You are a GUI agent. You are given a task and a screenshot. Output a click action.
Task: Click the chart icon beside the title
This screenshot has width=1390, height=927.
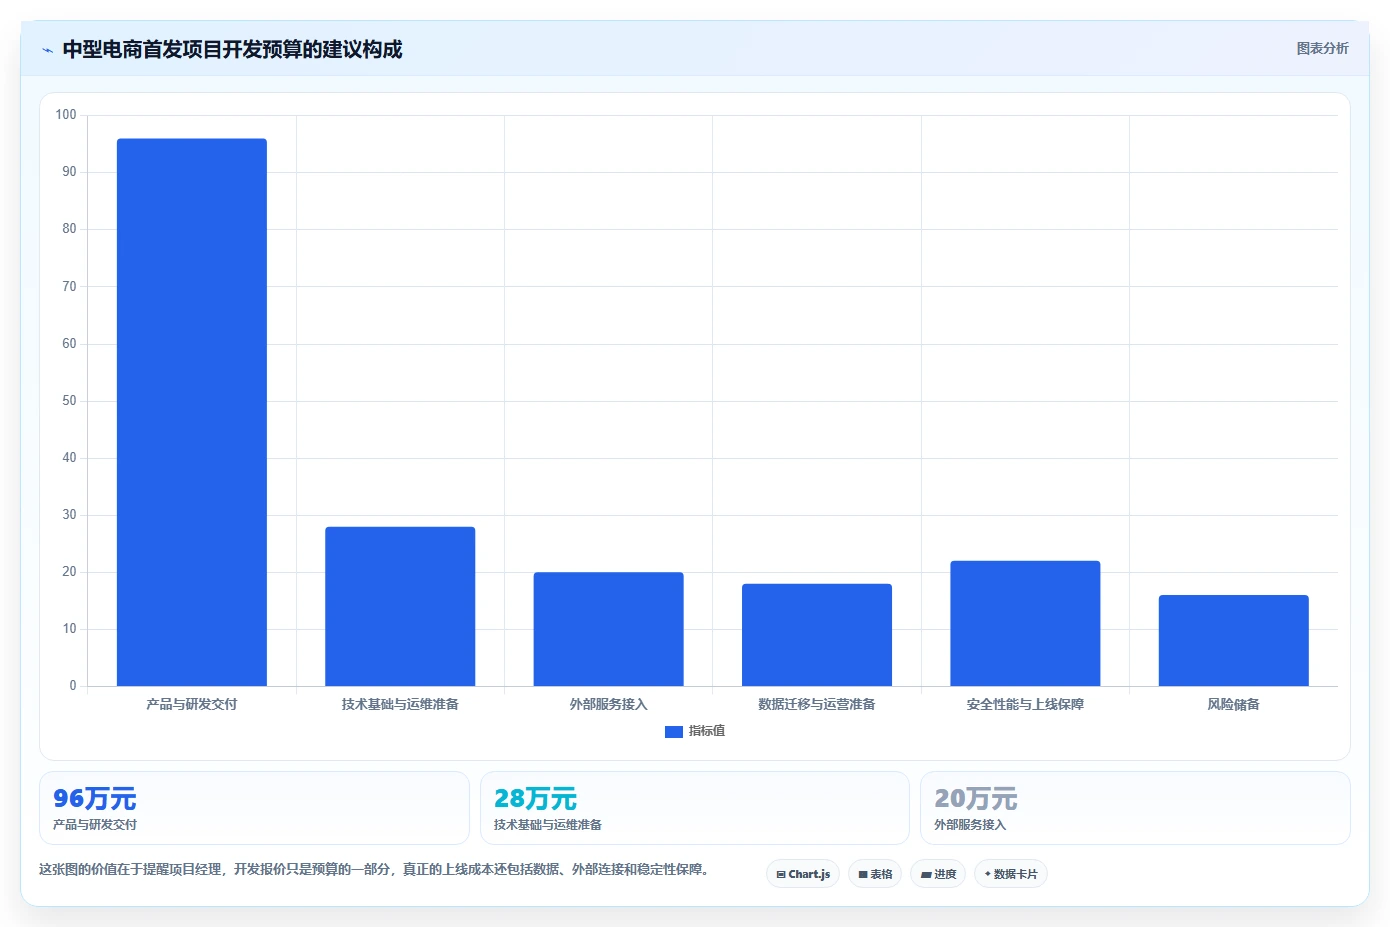click(47, 50)
